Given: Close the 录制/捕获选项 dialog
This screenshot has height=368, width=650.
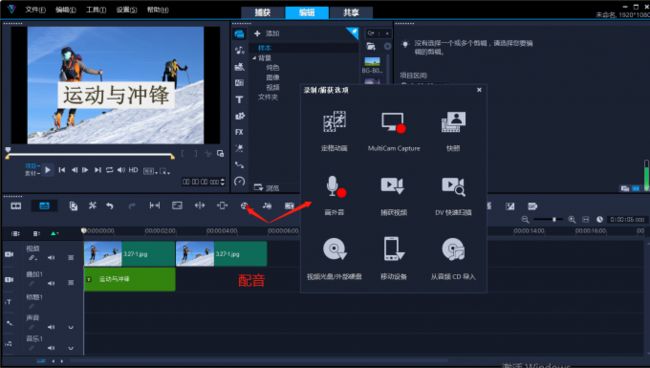Looking at the screenshot, I should coord(479,90).
